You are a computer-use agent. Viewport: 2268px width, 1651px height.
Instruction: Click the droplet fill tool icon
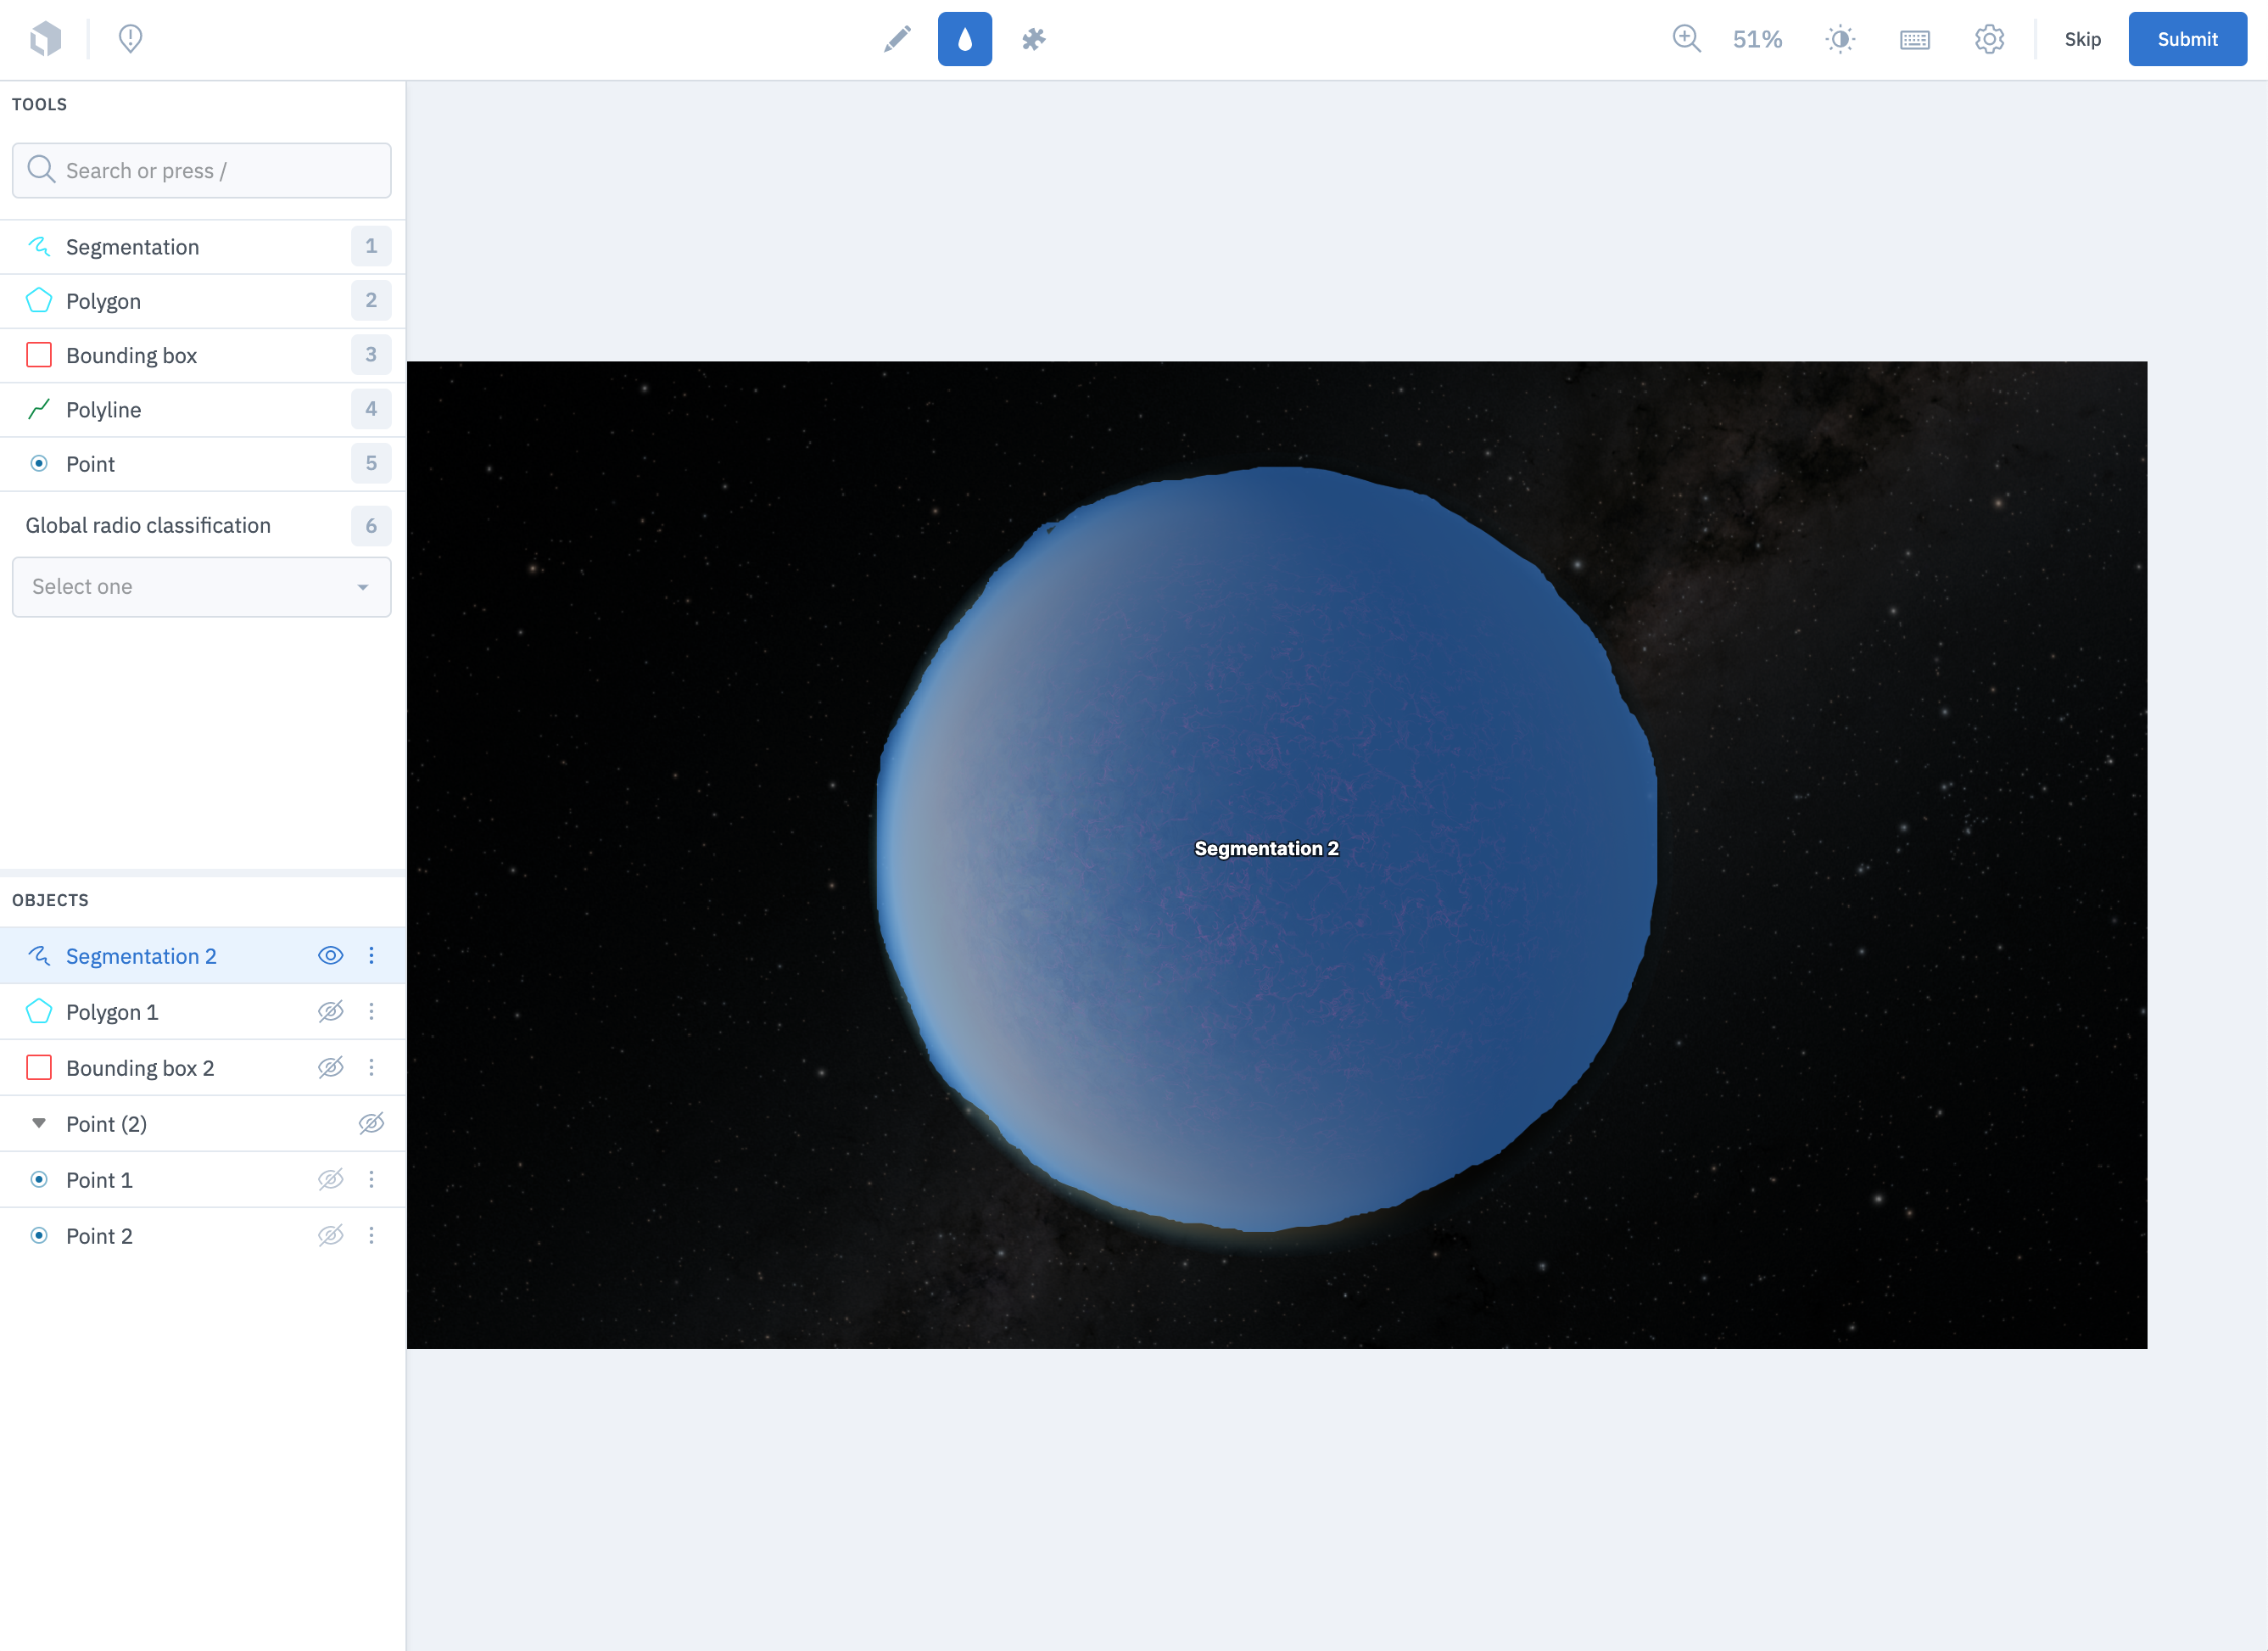[x=964, y=39]
